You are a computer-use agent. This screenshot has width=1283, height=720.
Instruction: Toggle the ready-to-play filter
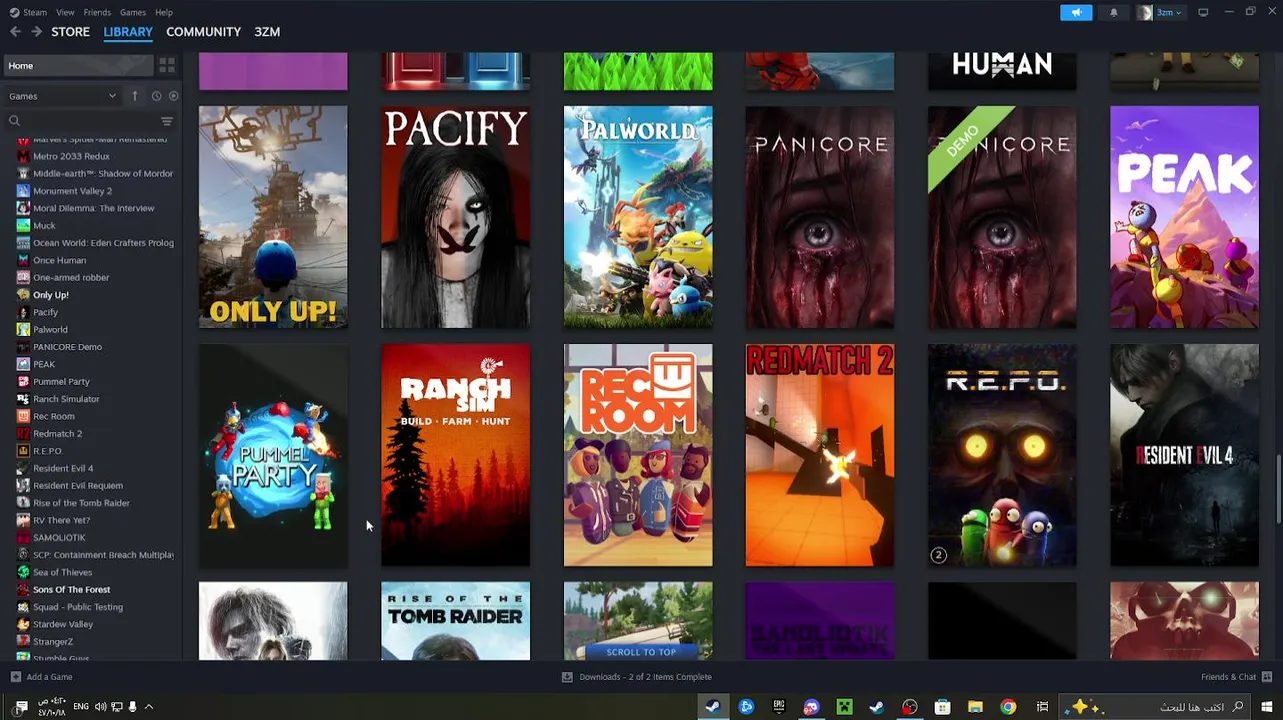[173, 96]
